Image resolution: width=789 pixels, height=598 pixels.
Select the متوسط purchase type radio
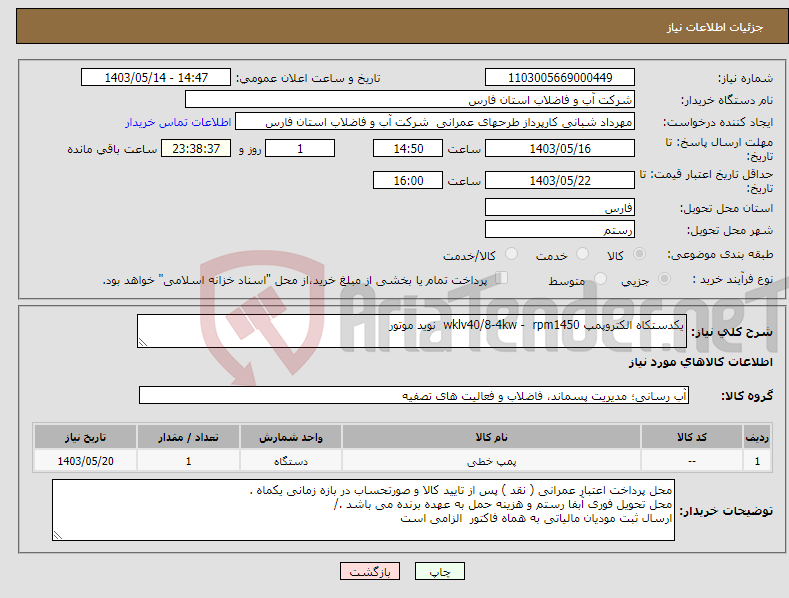tap(600, 279)
